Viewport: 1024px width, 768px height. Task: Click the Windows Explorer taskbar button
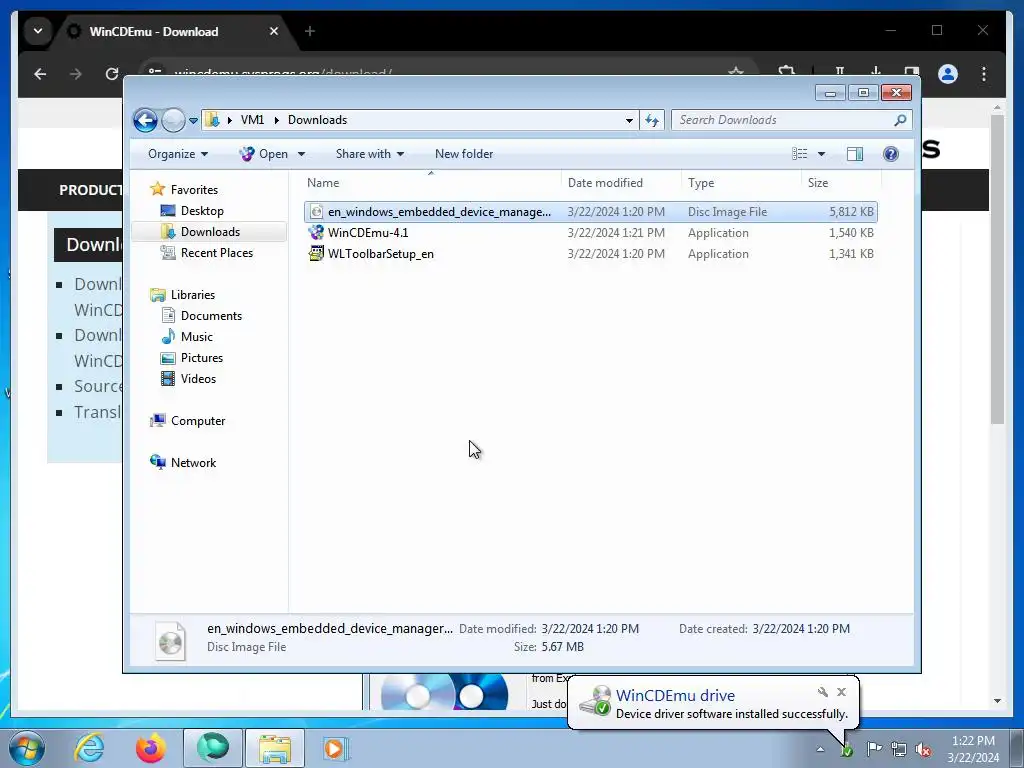tap(275, 748)
